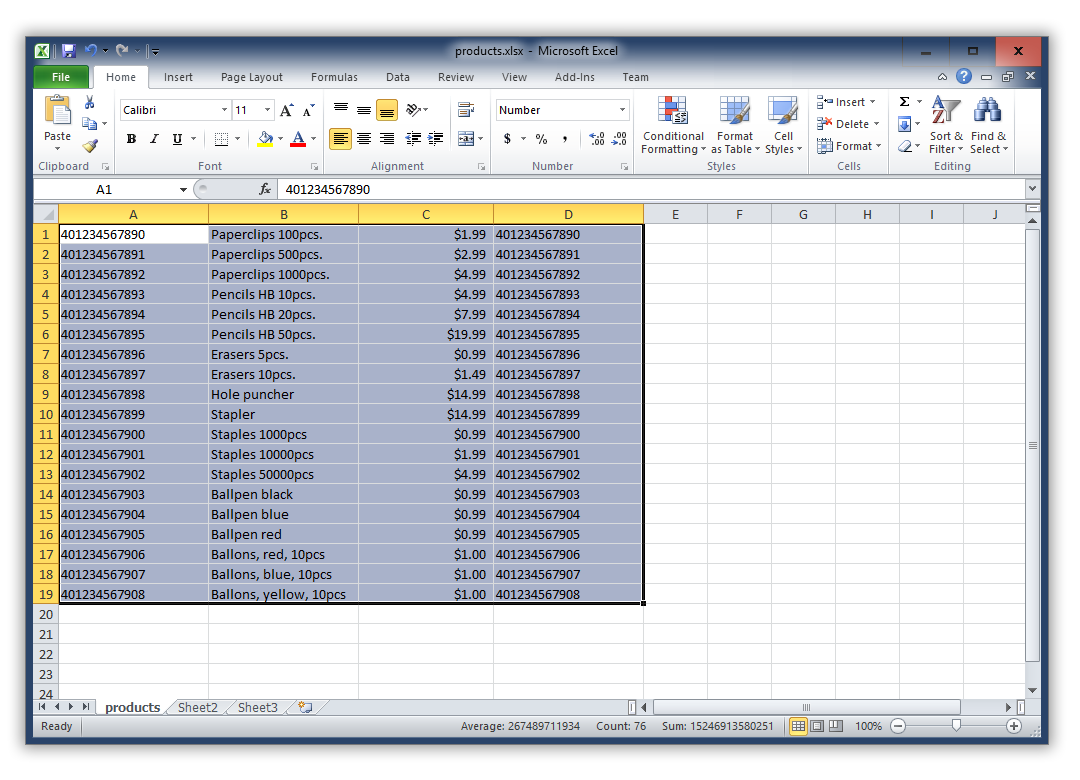Image resolution: width=1080 pixels, height=780 pixels.
Task: Toggle Underline formatting
Action: [177, 138]
